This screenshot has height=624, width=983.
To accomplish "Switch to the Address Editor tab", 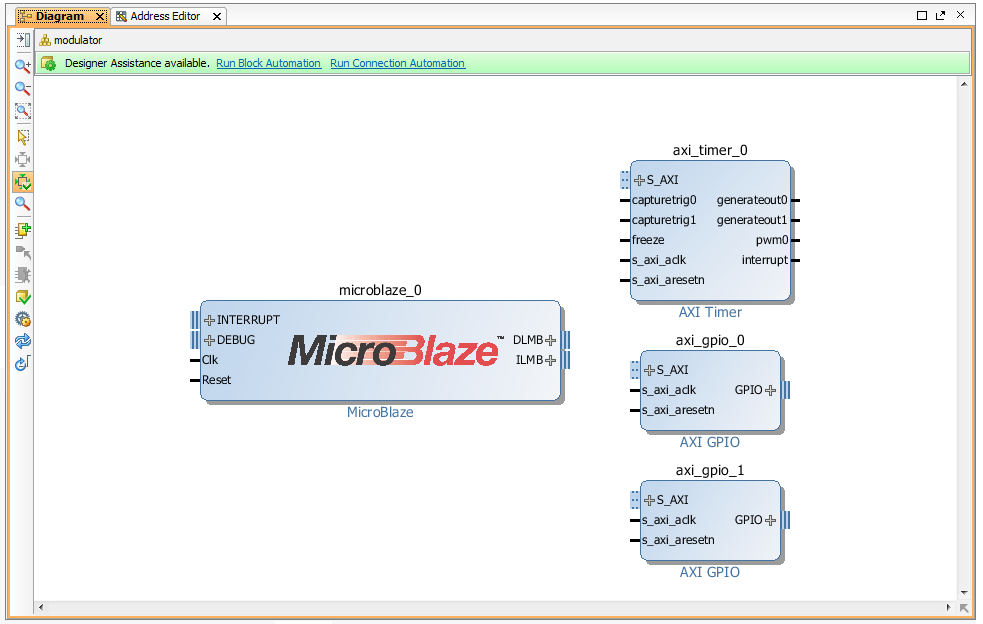I will [x=165, y=16].
